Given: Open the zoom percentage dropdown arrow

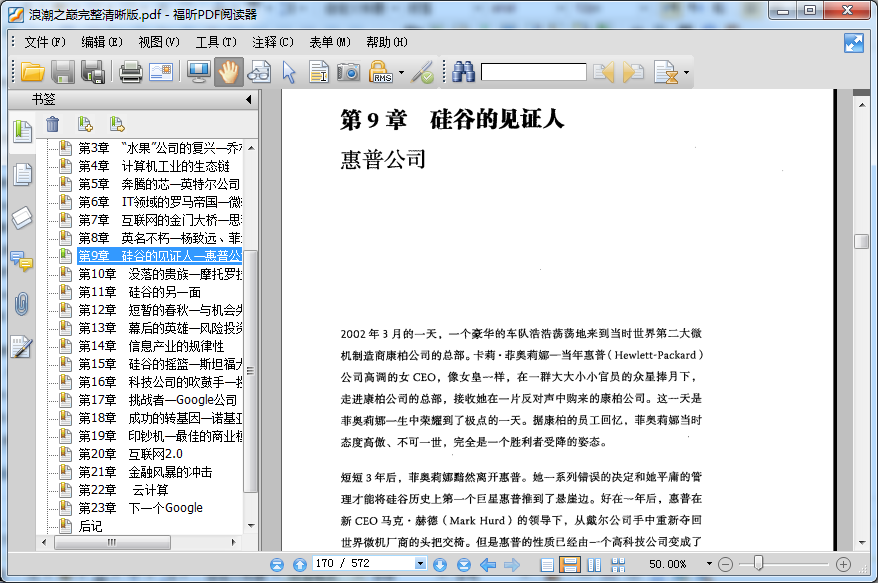Looking at the screenshot, I should 709,564.
